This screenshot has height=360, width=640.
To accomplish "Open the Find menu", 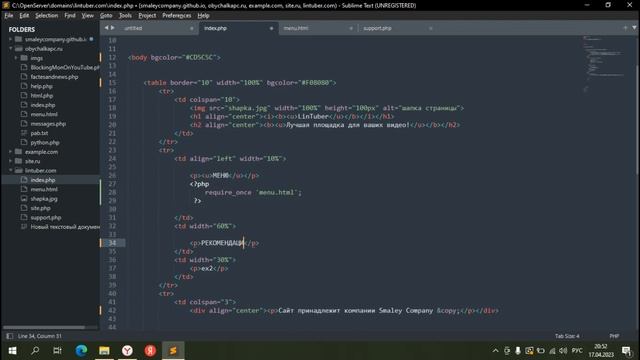I will (x=70, y=16).
